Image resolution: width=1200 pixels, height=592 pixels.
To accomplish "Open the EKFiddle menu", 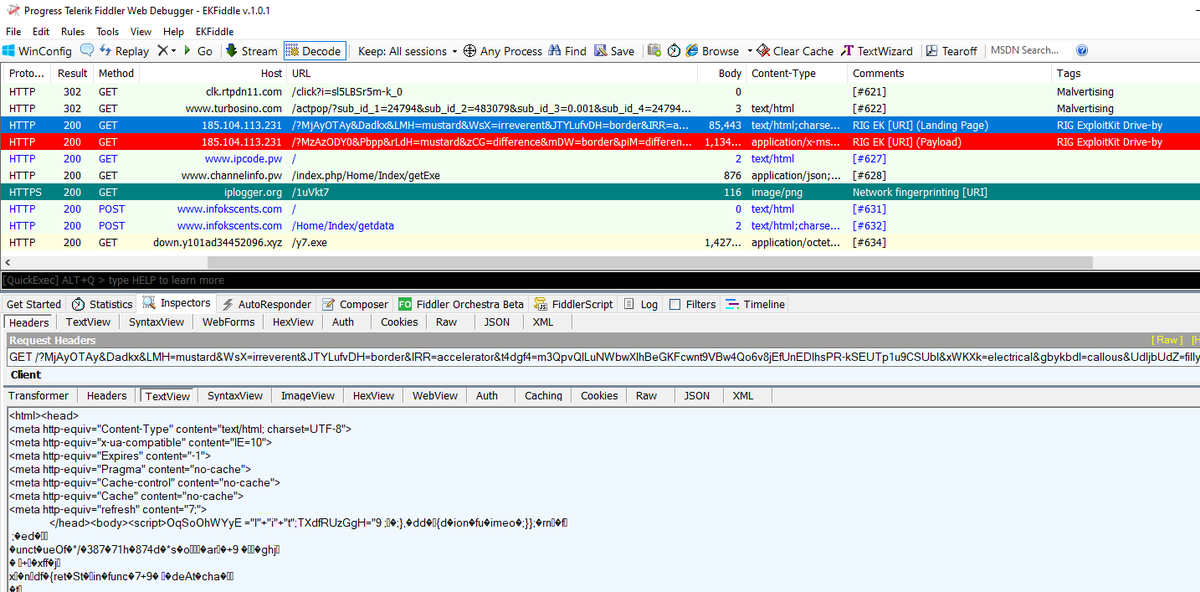I will tap(214, 32).
